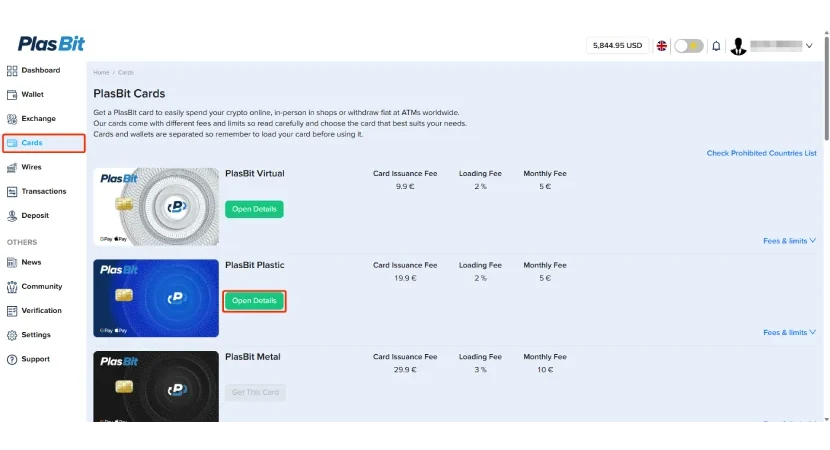
Task: Click the OTHERS sidebar section label
Action: [x=22, y=242]
